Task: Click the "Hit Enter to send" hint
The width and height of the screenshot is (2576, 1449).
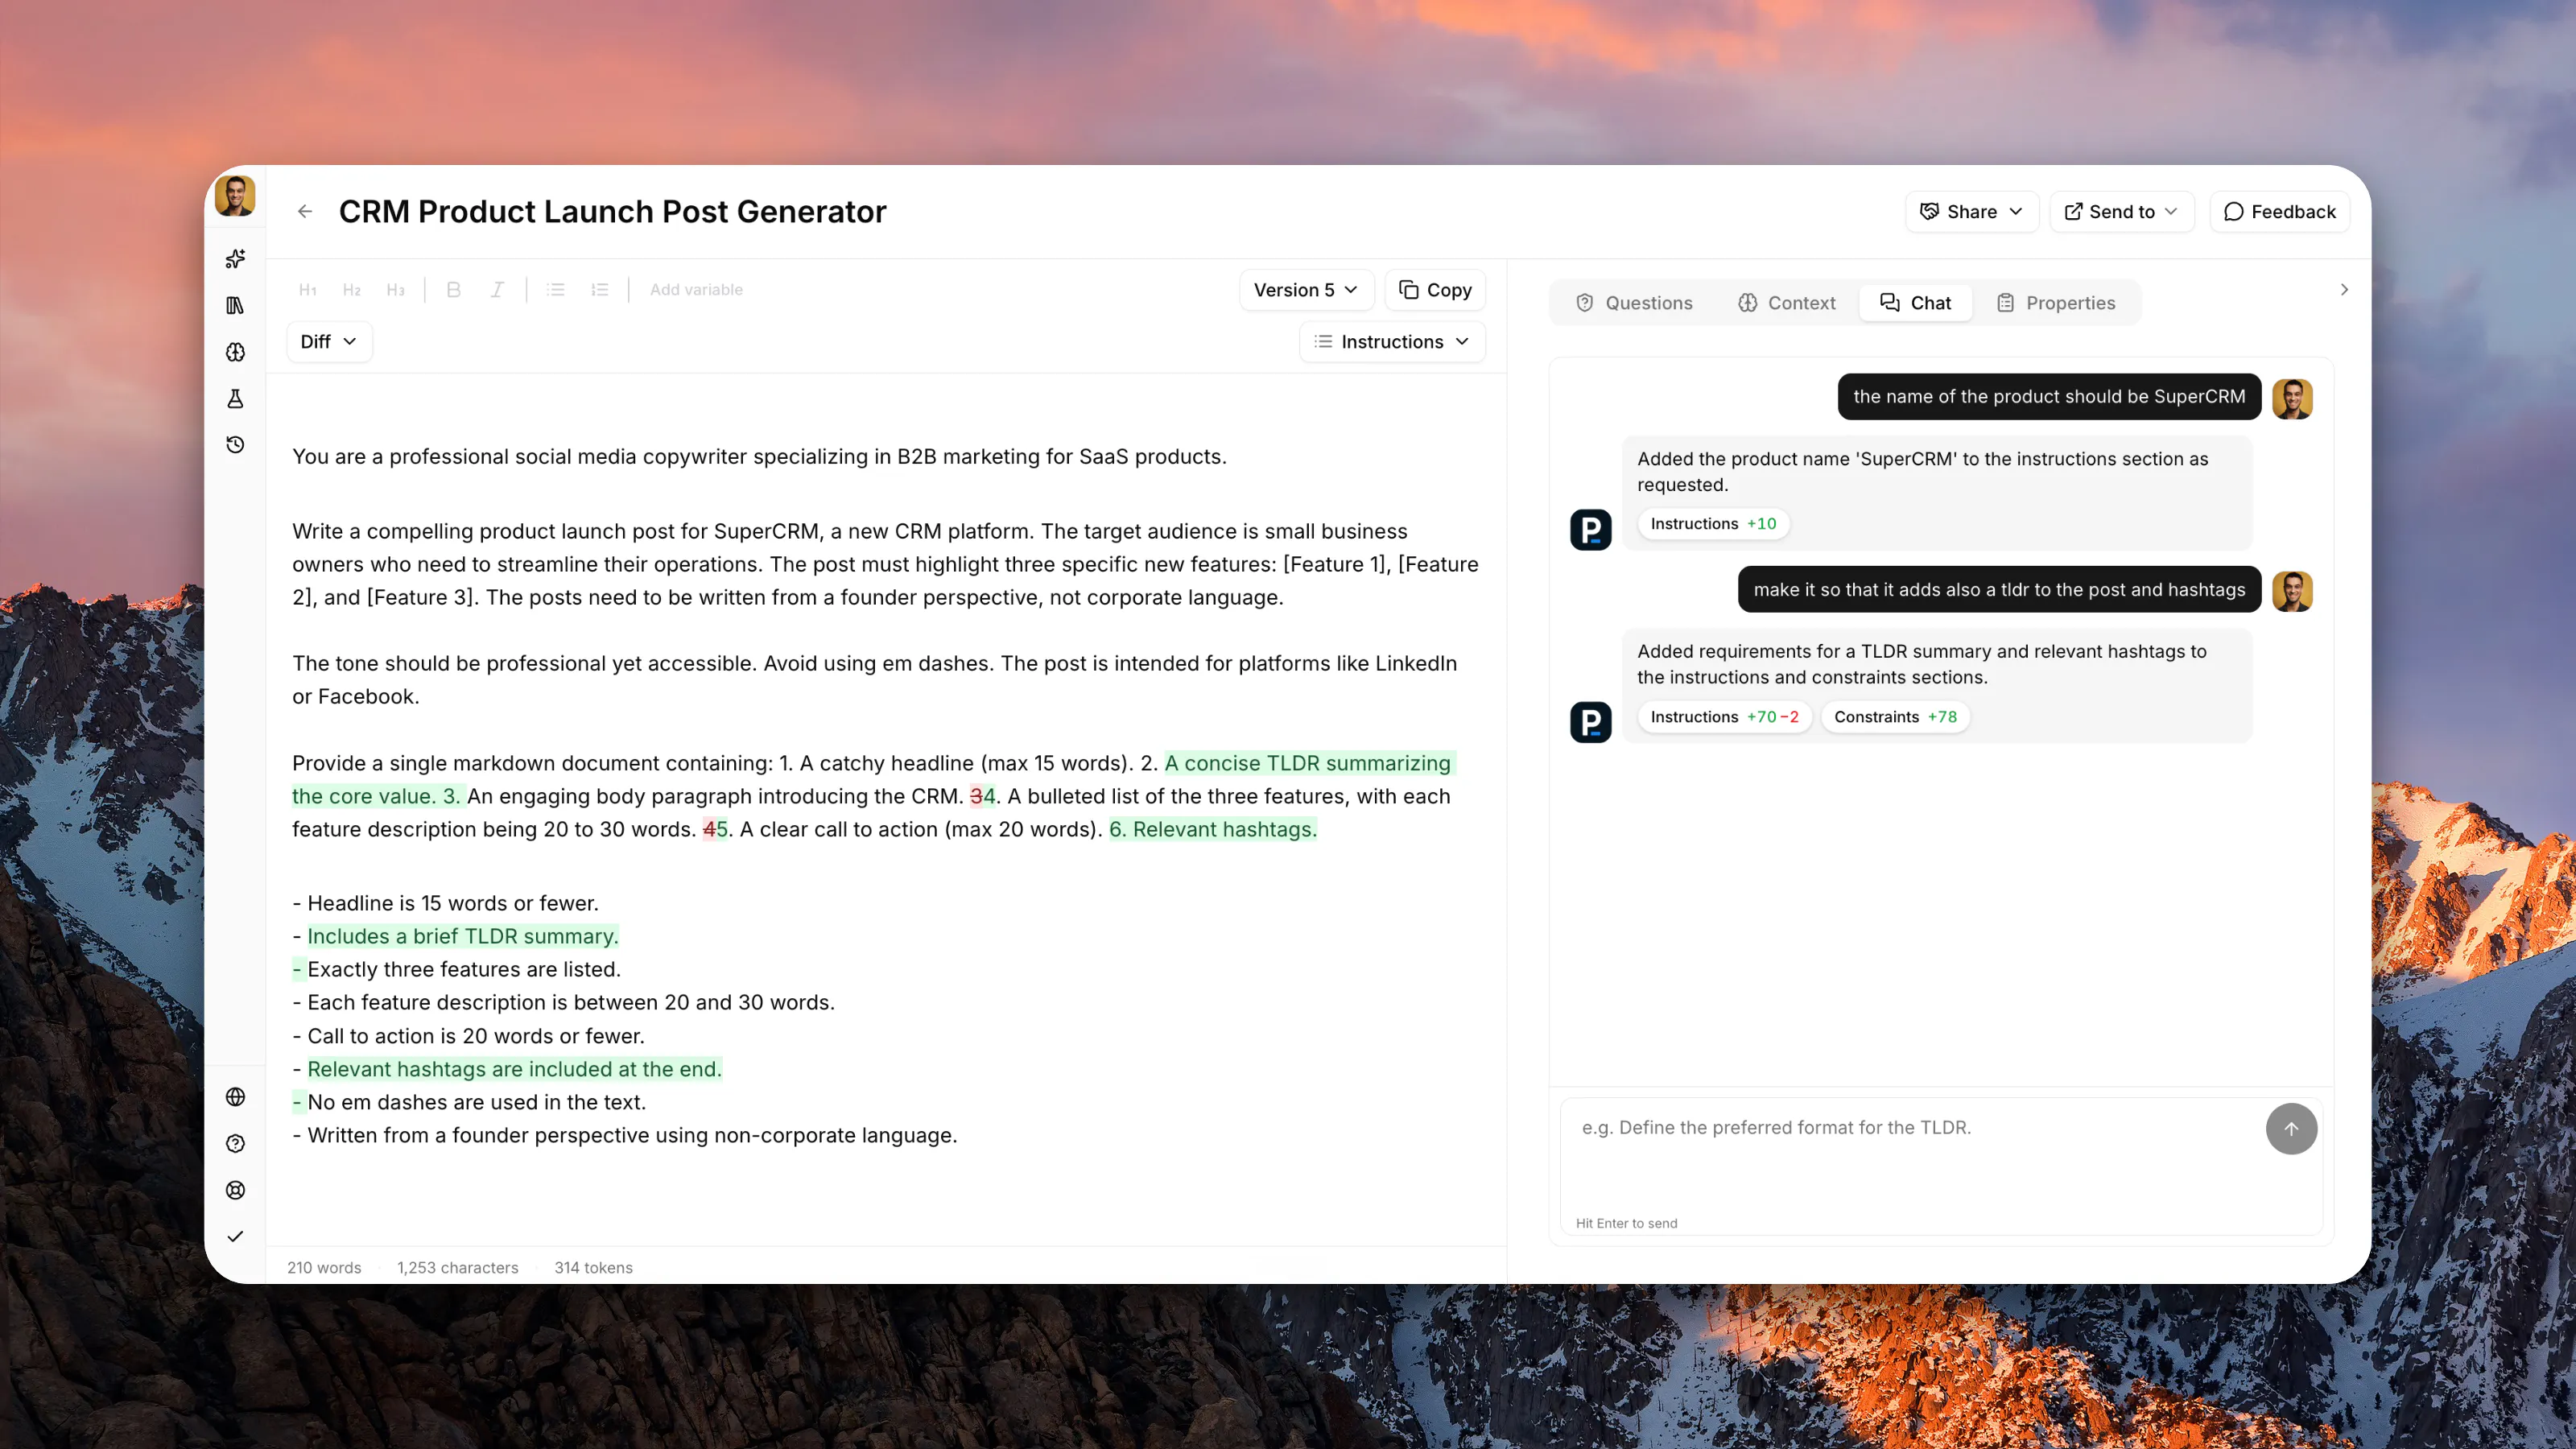Action: click(x=1626, y=1224)
